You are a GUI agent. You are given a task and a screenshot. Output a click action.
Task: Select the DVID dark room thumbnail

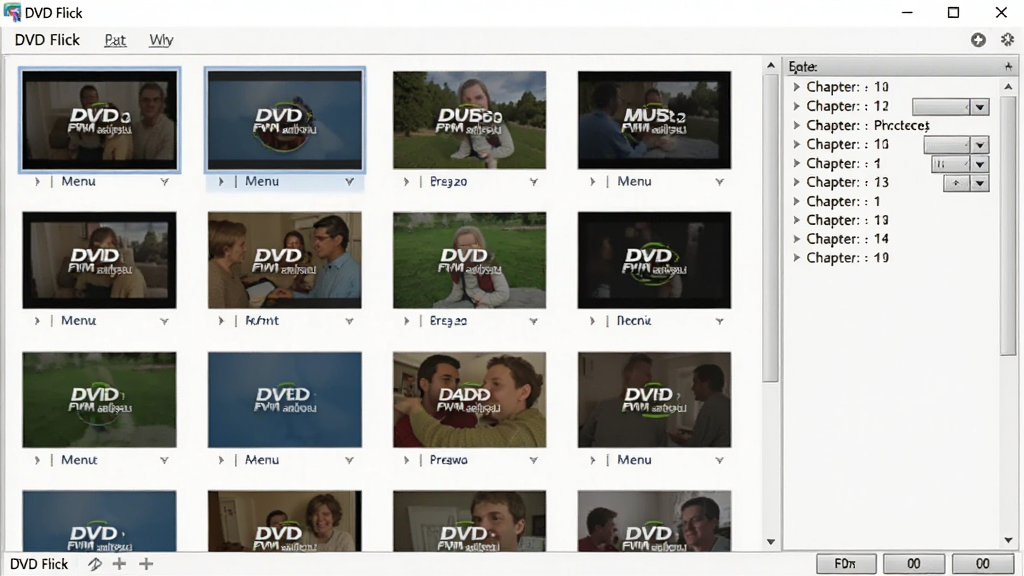[x=654, y=400]
